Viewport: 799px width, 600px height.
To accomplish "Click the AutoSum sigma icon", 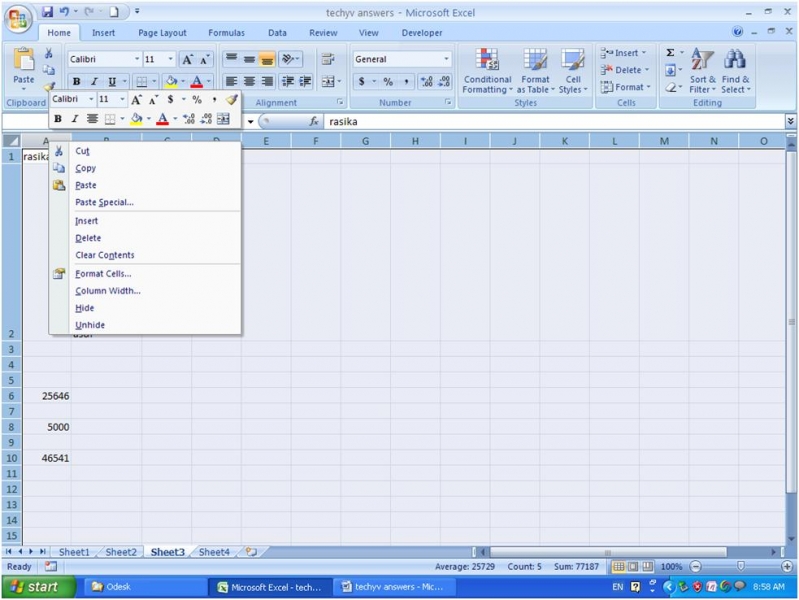I will (x=670, y=53).
